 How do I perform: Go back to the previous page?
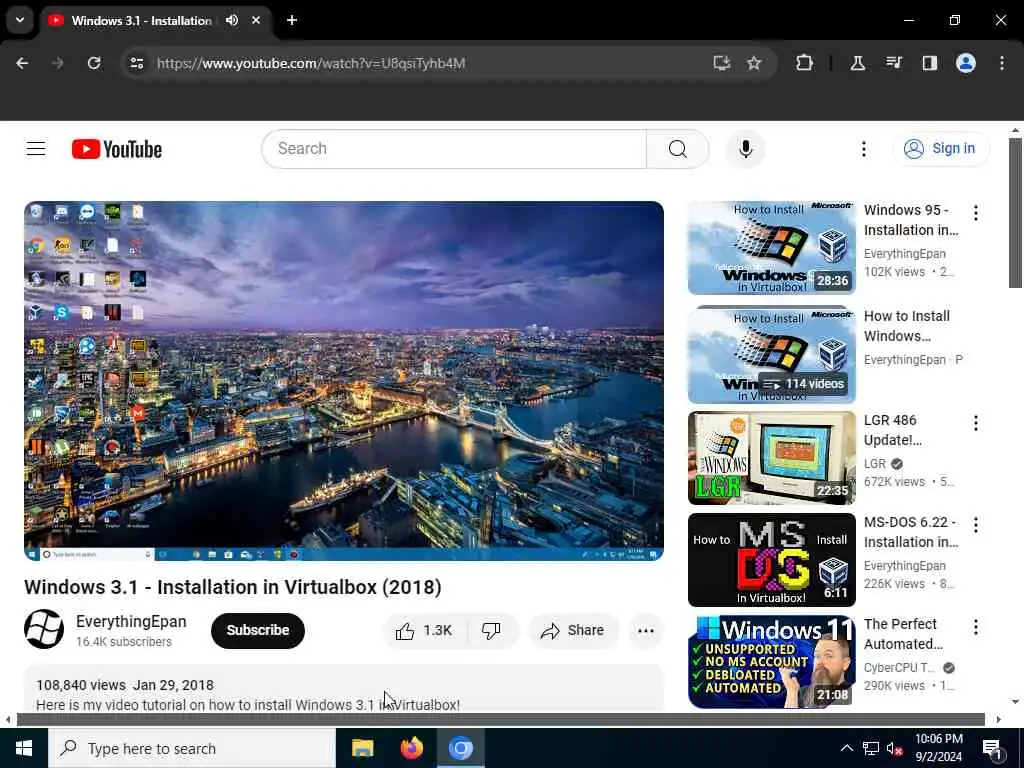[22, 63]
